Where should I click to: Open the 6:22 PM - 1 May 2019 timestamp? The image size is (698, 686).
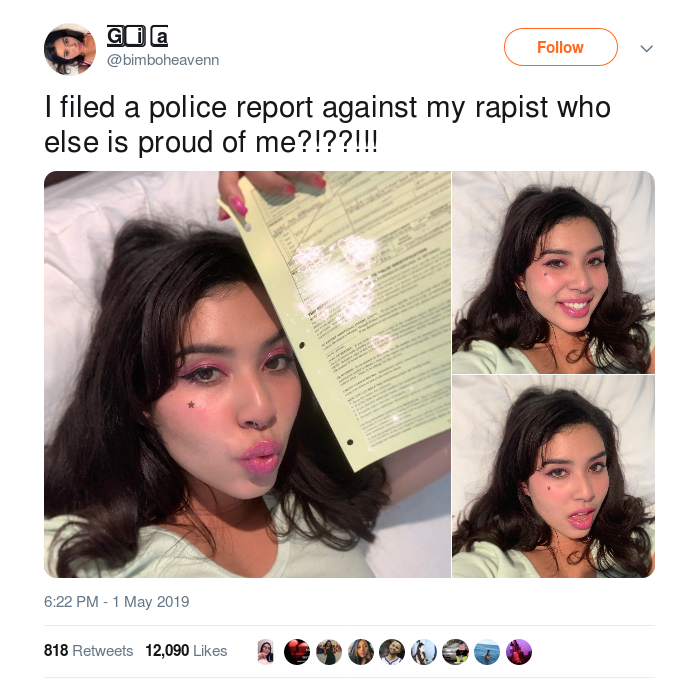click(117, 602)
